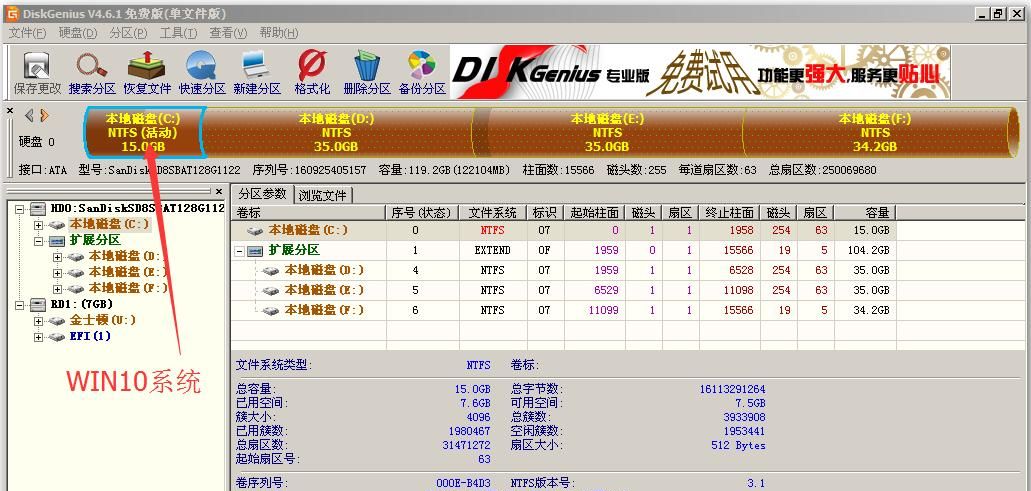Sort by the 文件系统 column header
Image resolution: width=1031 pixels, height=491 pixels.
pos(492,212)
